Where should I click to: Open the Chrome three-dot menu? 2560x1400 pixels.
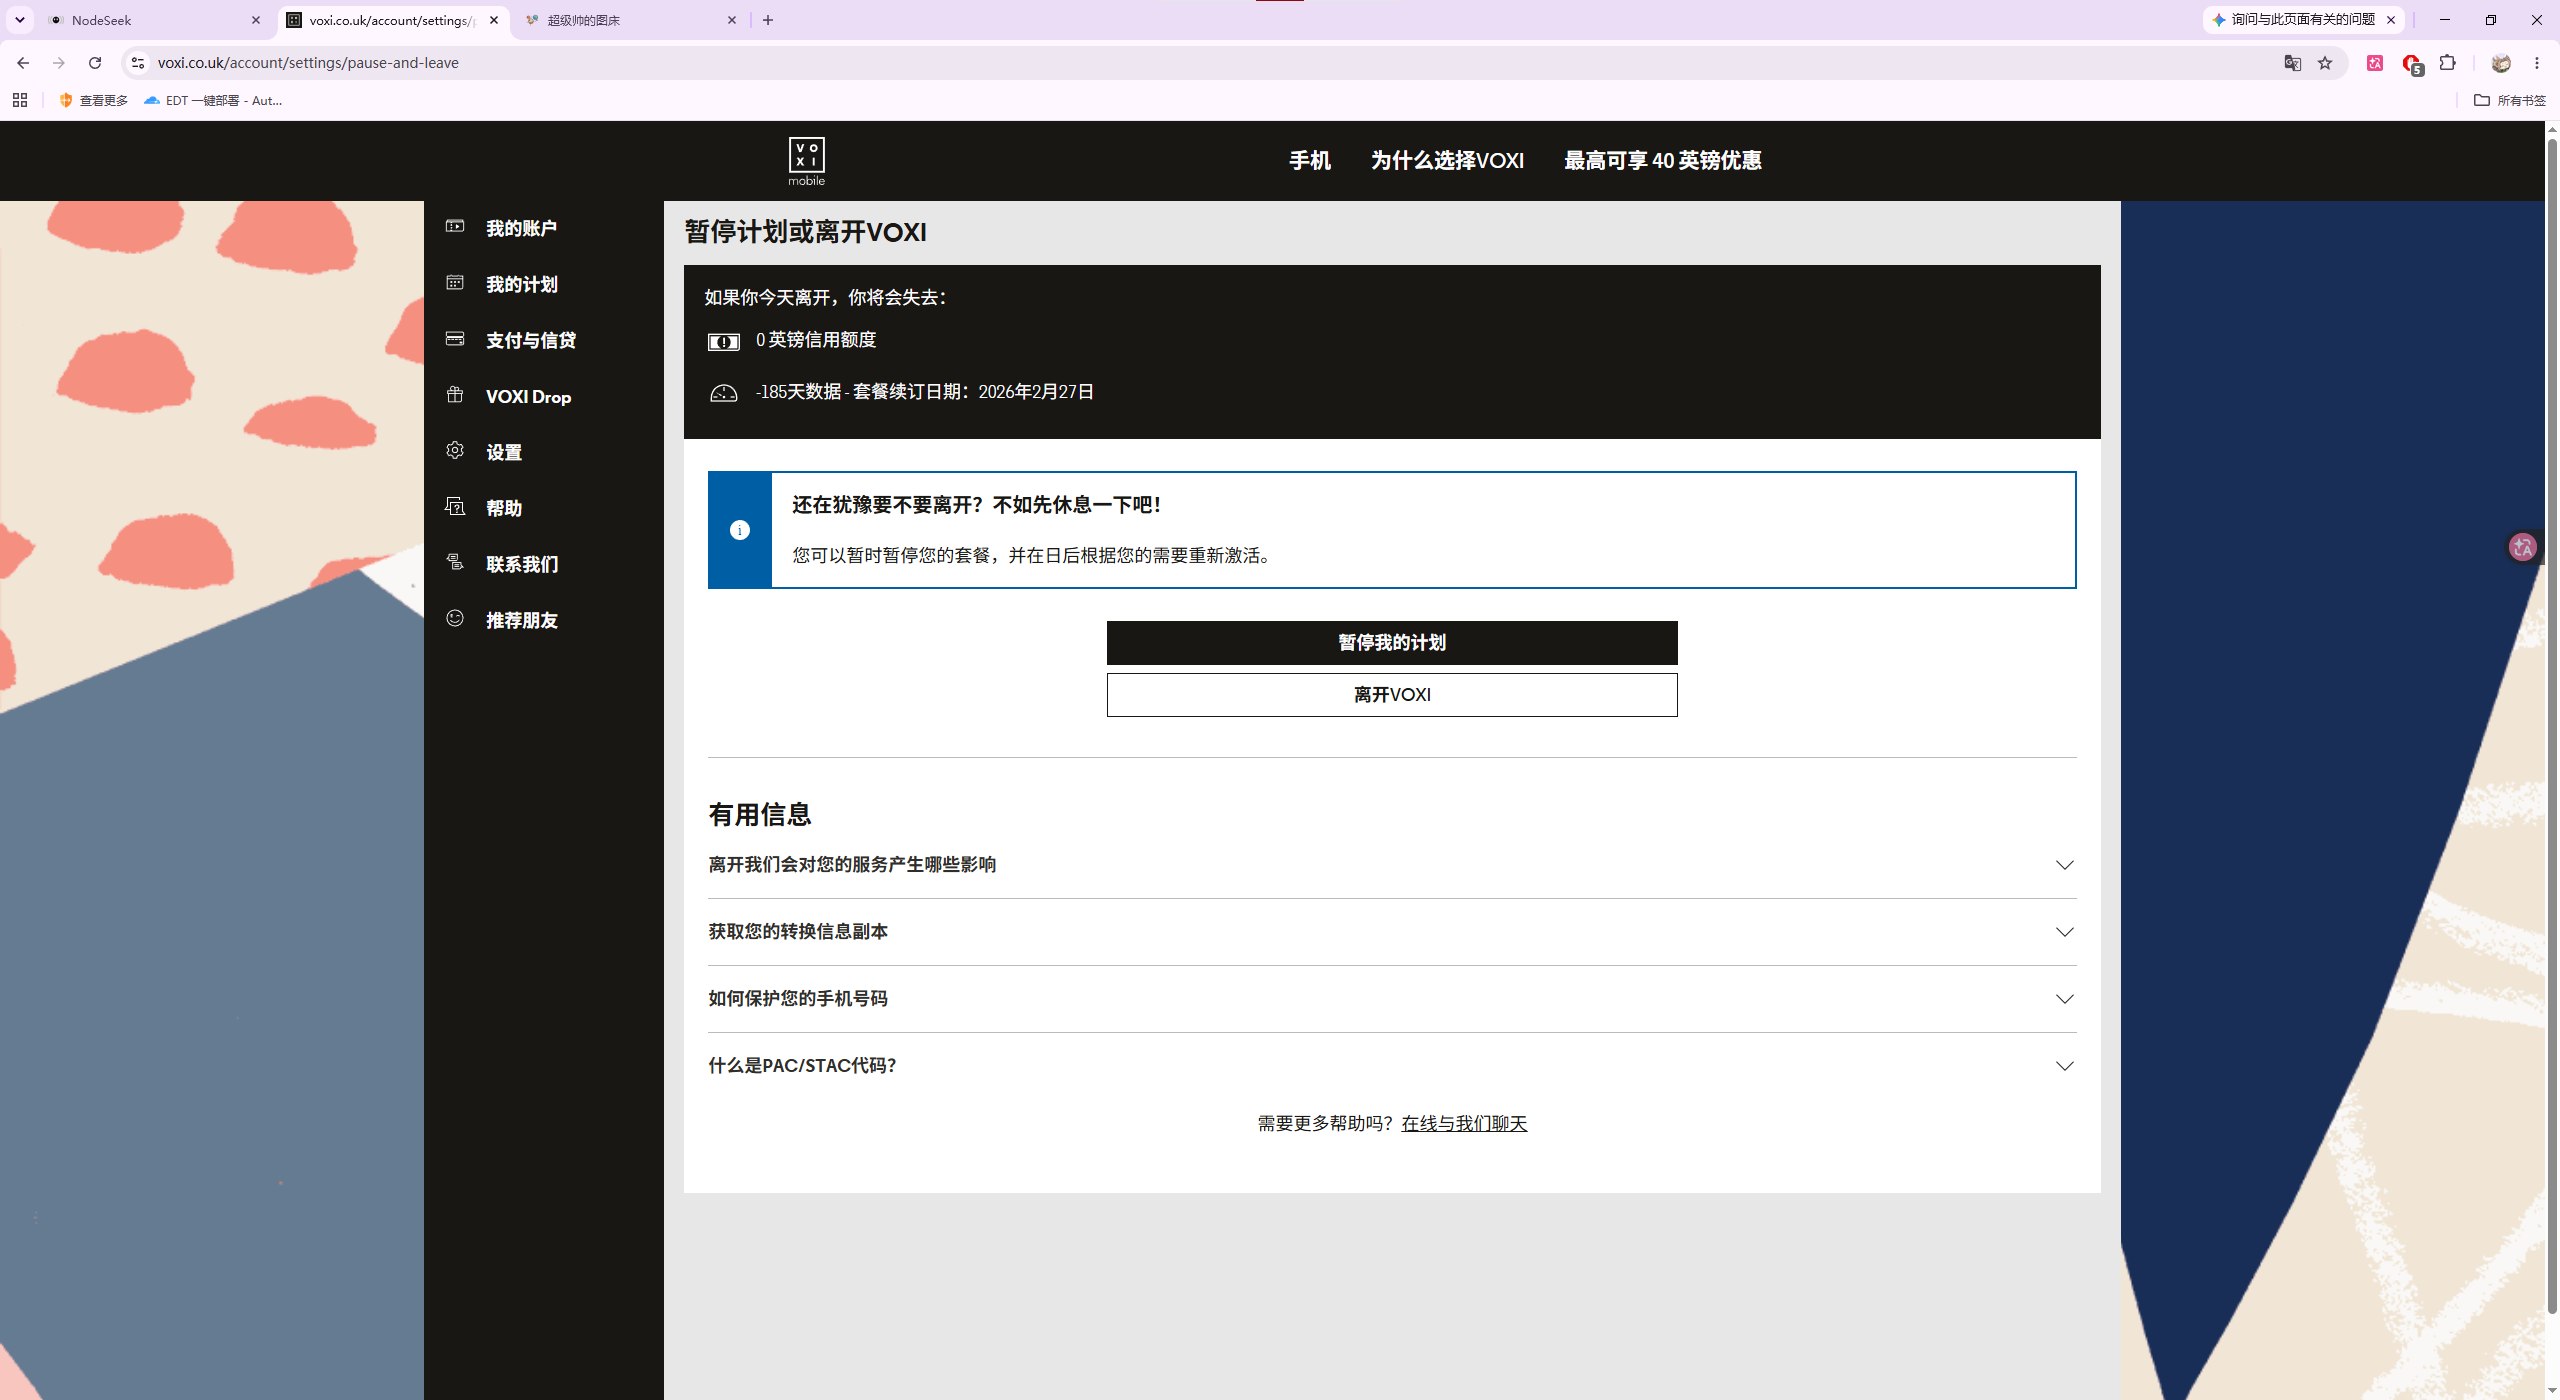tap(2537, 63)
